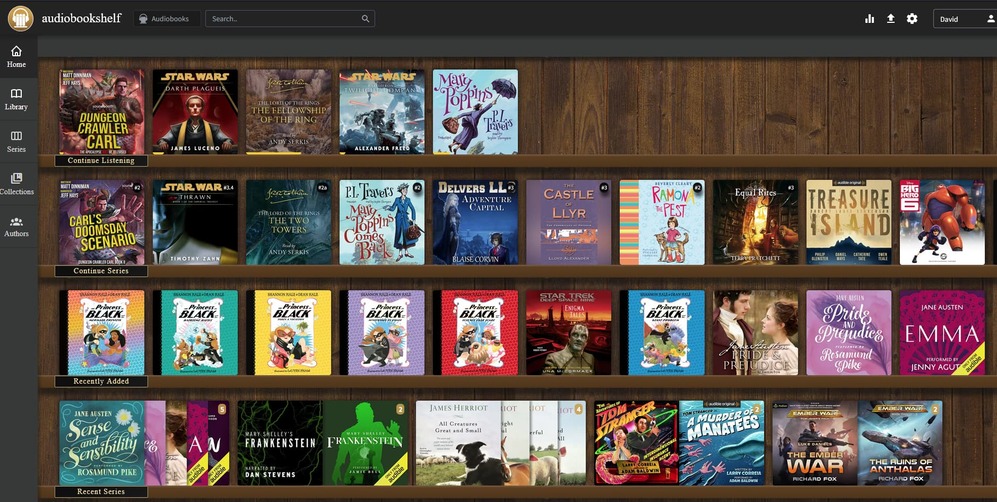Open Carl's Doomsday Scenario cover

pyautogui.click(x=102, y=222)
